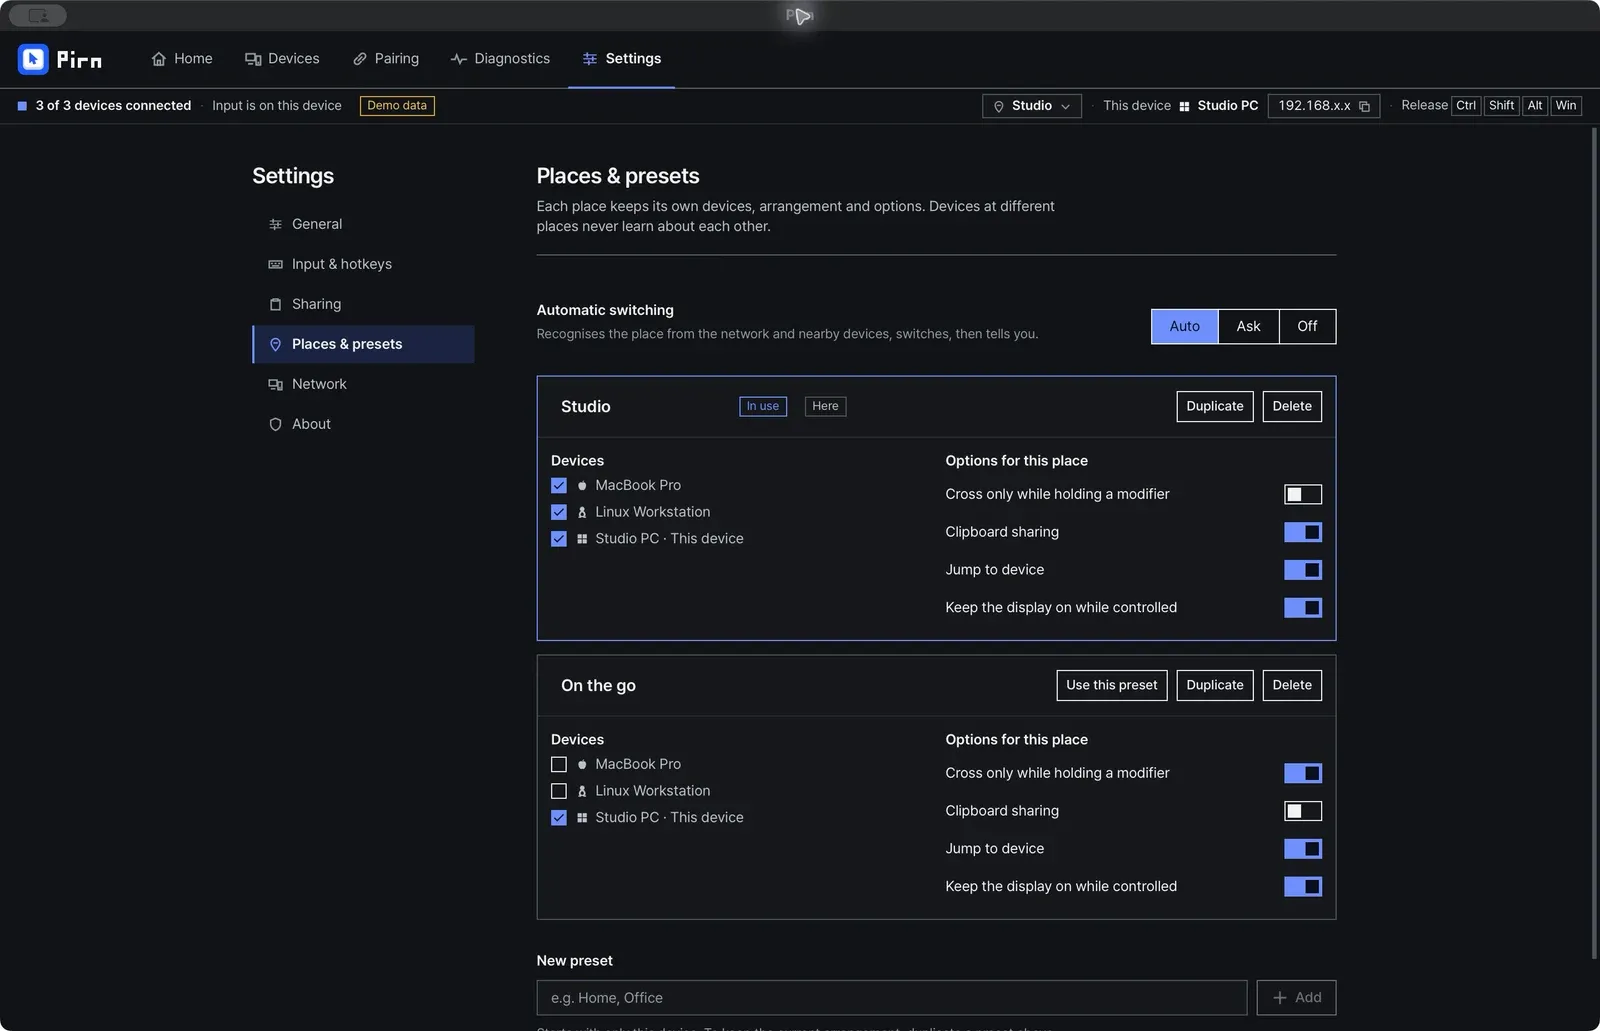Uncheck MacBook Pro in Studio devices
Viewport: 1600px width, 1031px height.
coord(559,485)
